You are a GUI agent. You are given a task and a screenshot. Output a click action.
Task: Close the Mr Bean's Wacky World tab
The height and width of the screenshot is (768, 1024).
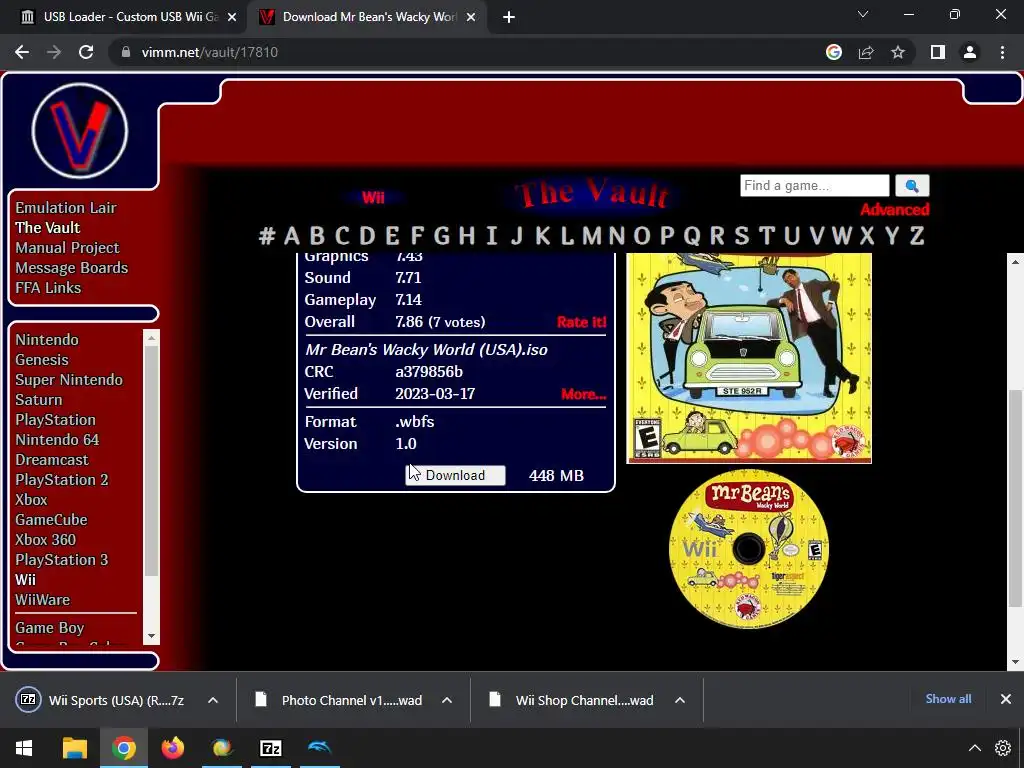coord(471,17)
